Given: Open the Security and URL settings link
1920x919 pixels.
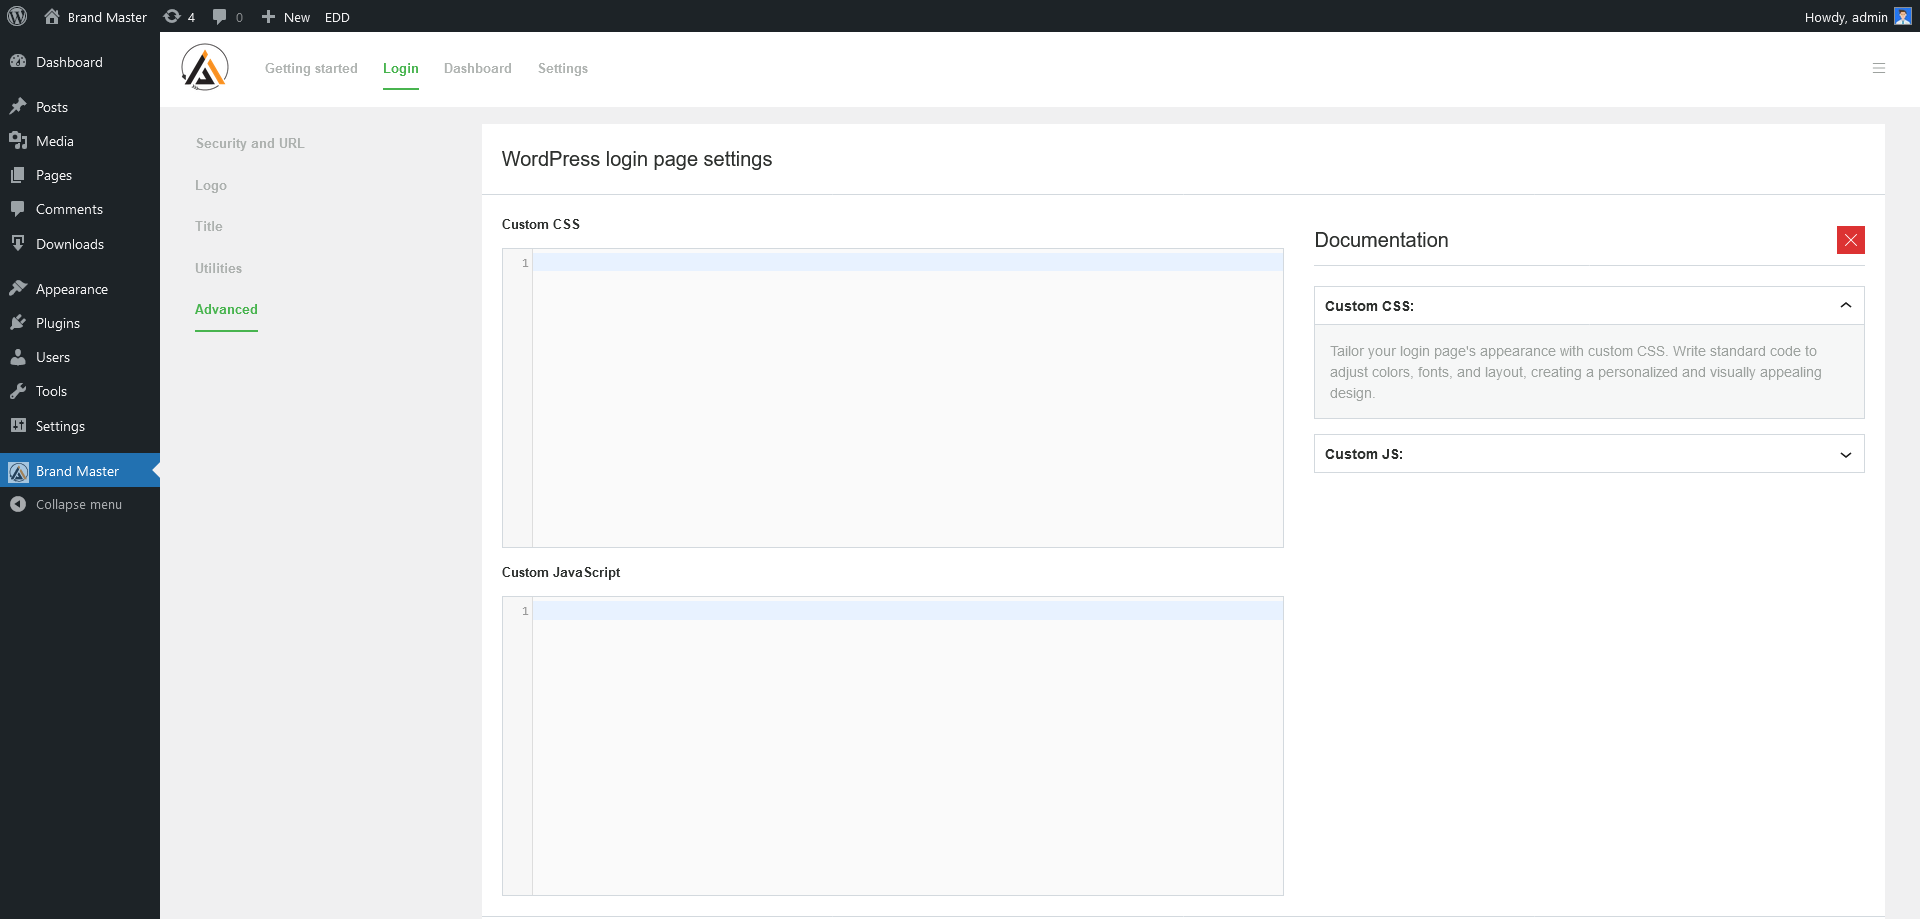Looking at the screenshot, I should (249, 143).
